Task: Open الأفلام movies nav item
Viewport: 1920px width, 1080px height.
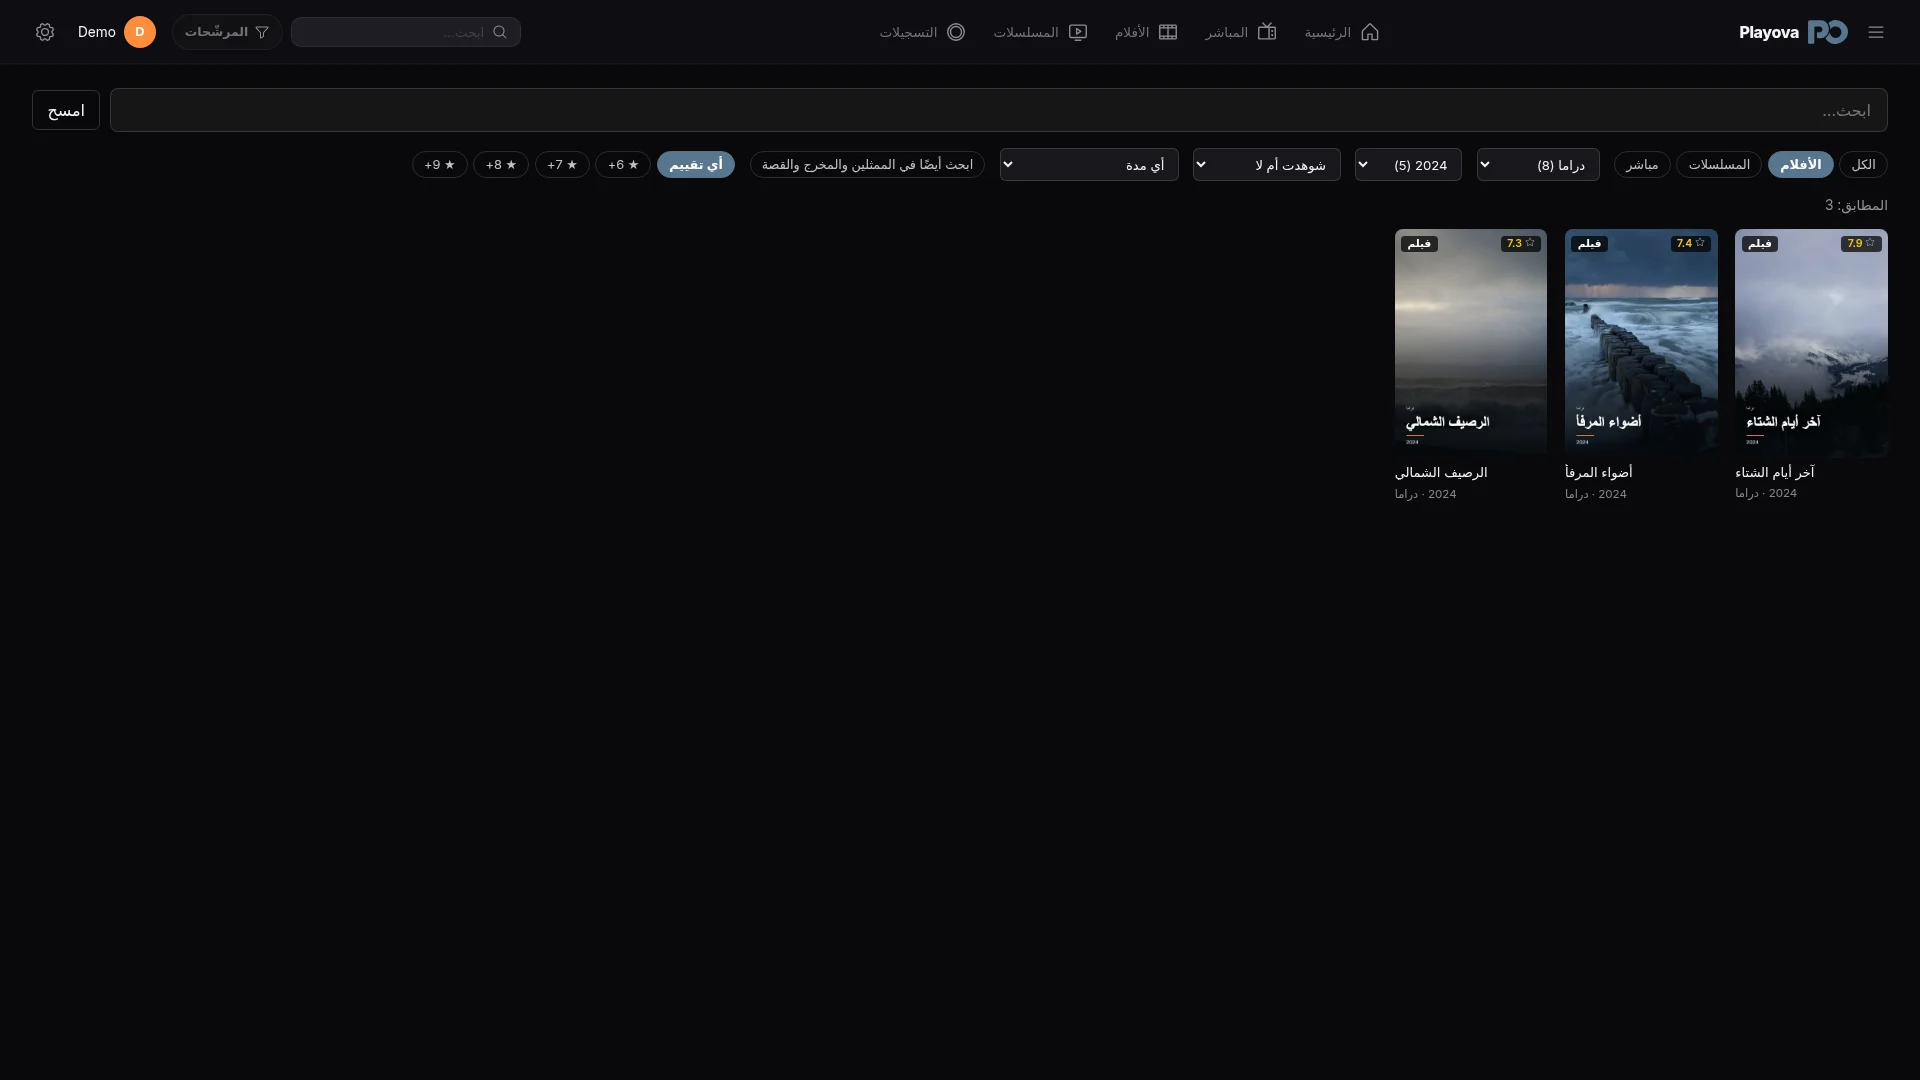Action: tap(1146, 32)
